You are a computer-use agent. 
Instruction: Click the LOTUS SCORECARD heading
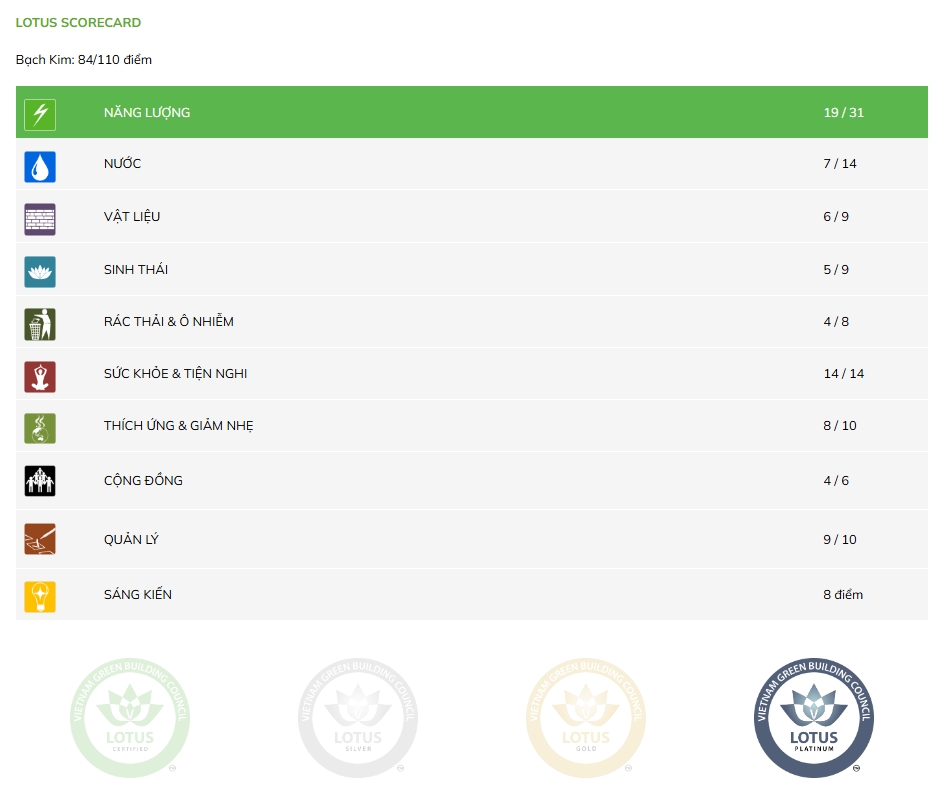point(78,22)
